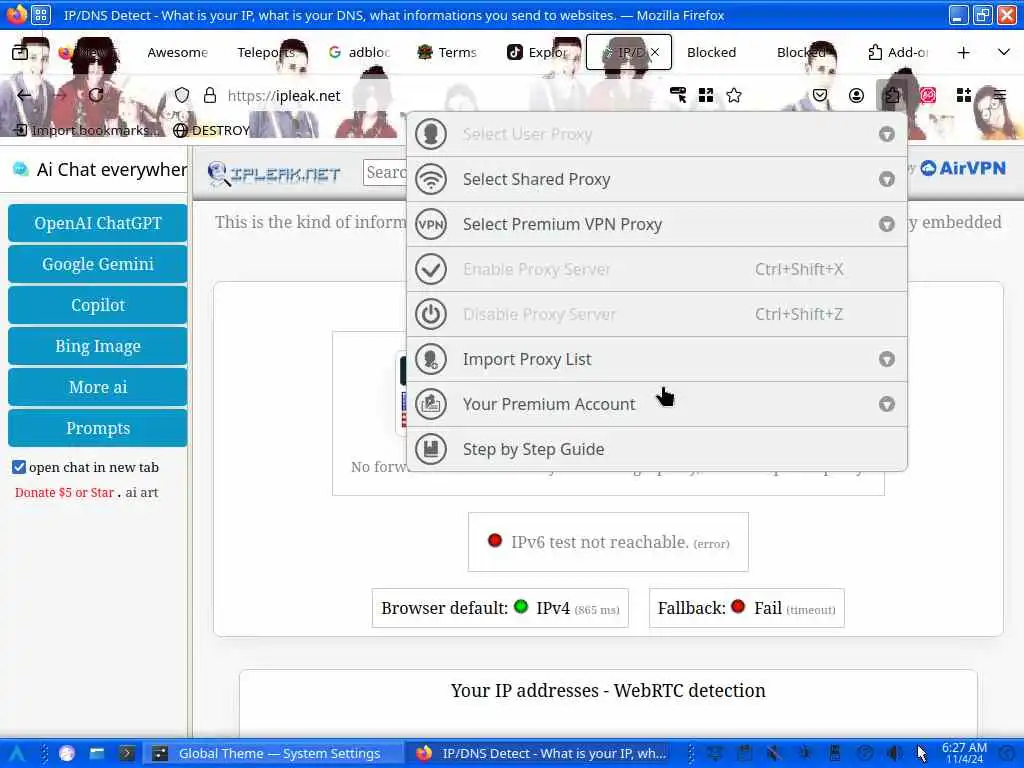Click the Select User Proxy avatar icon
The height and width of the screenshot is (768, 1024).
(x=430, y=134)
